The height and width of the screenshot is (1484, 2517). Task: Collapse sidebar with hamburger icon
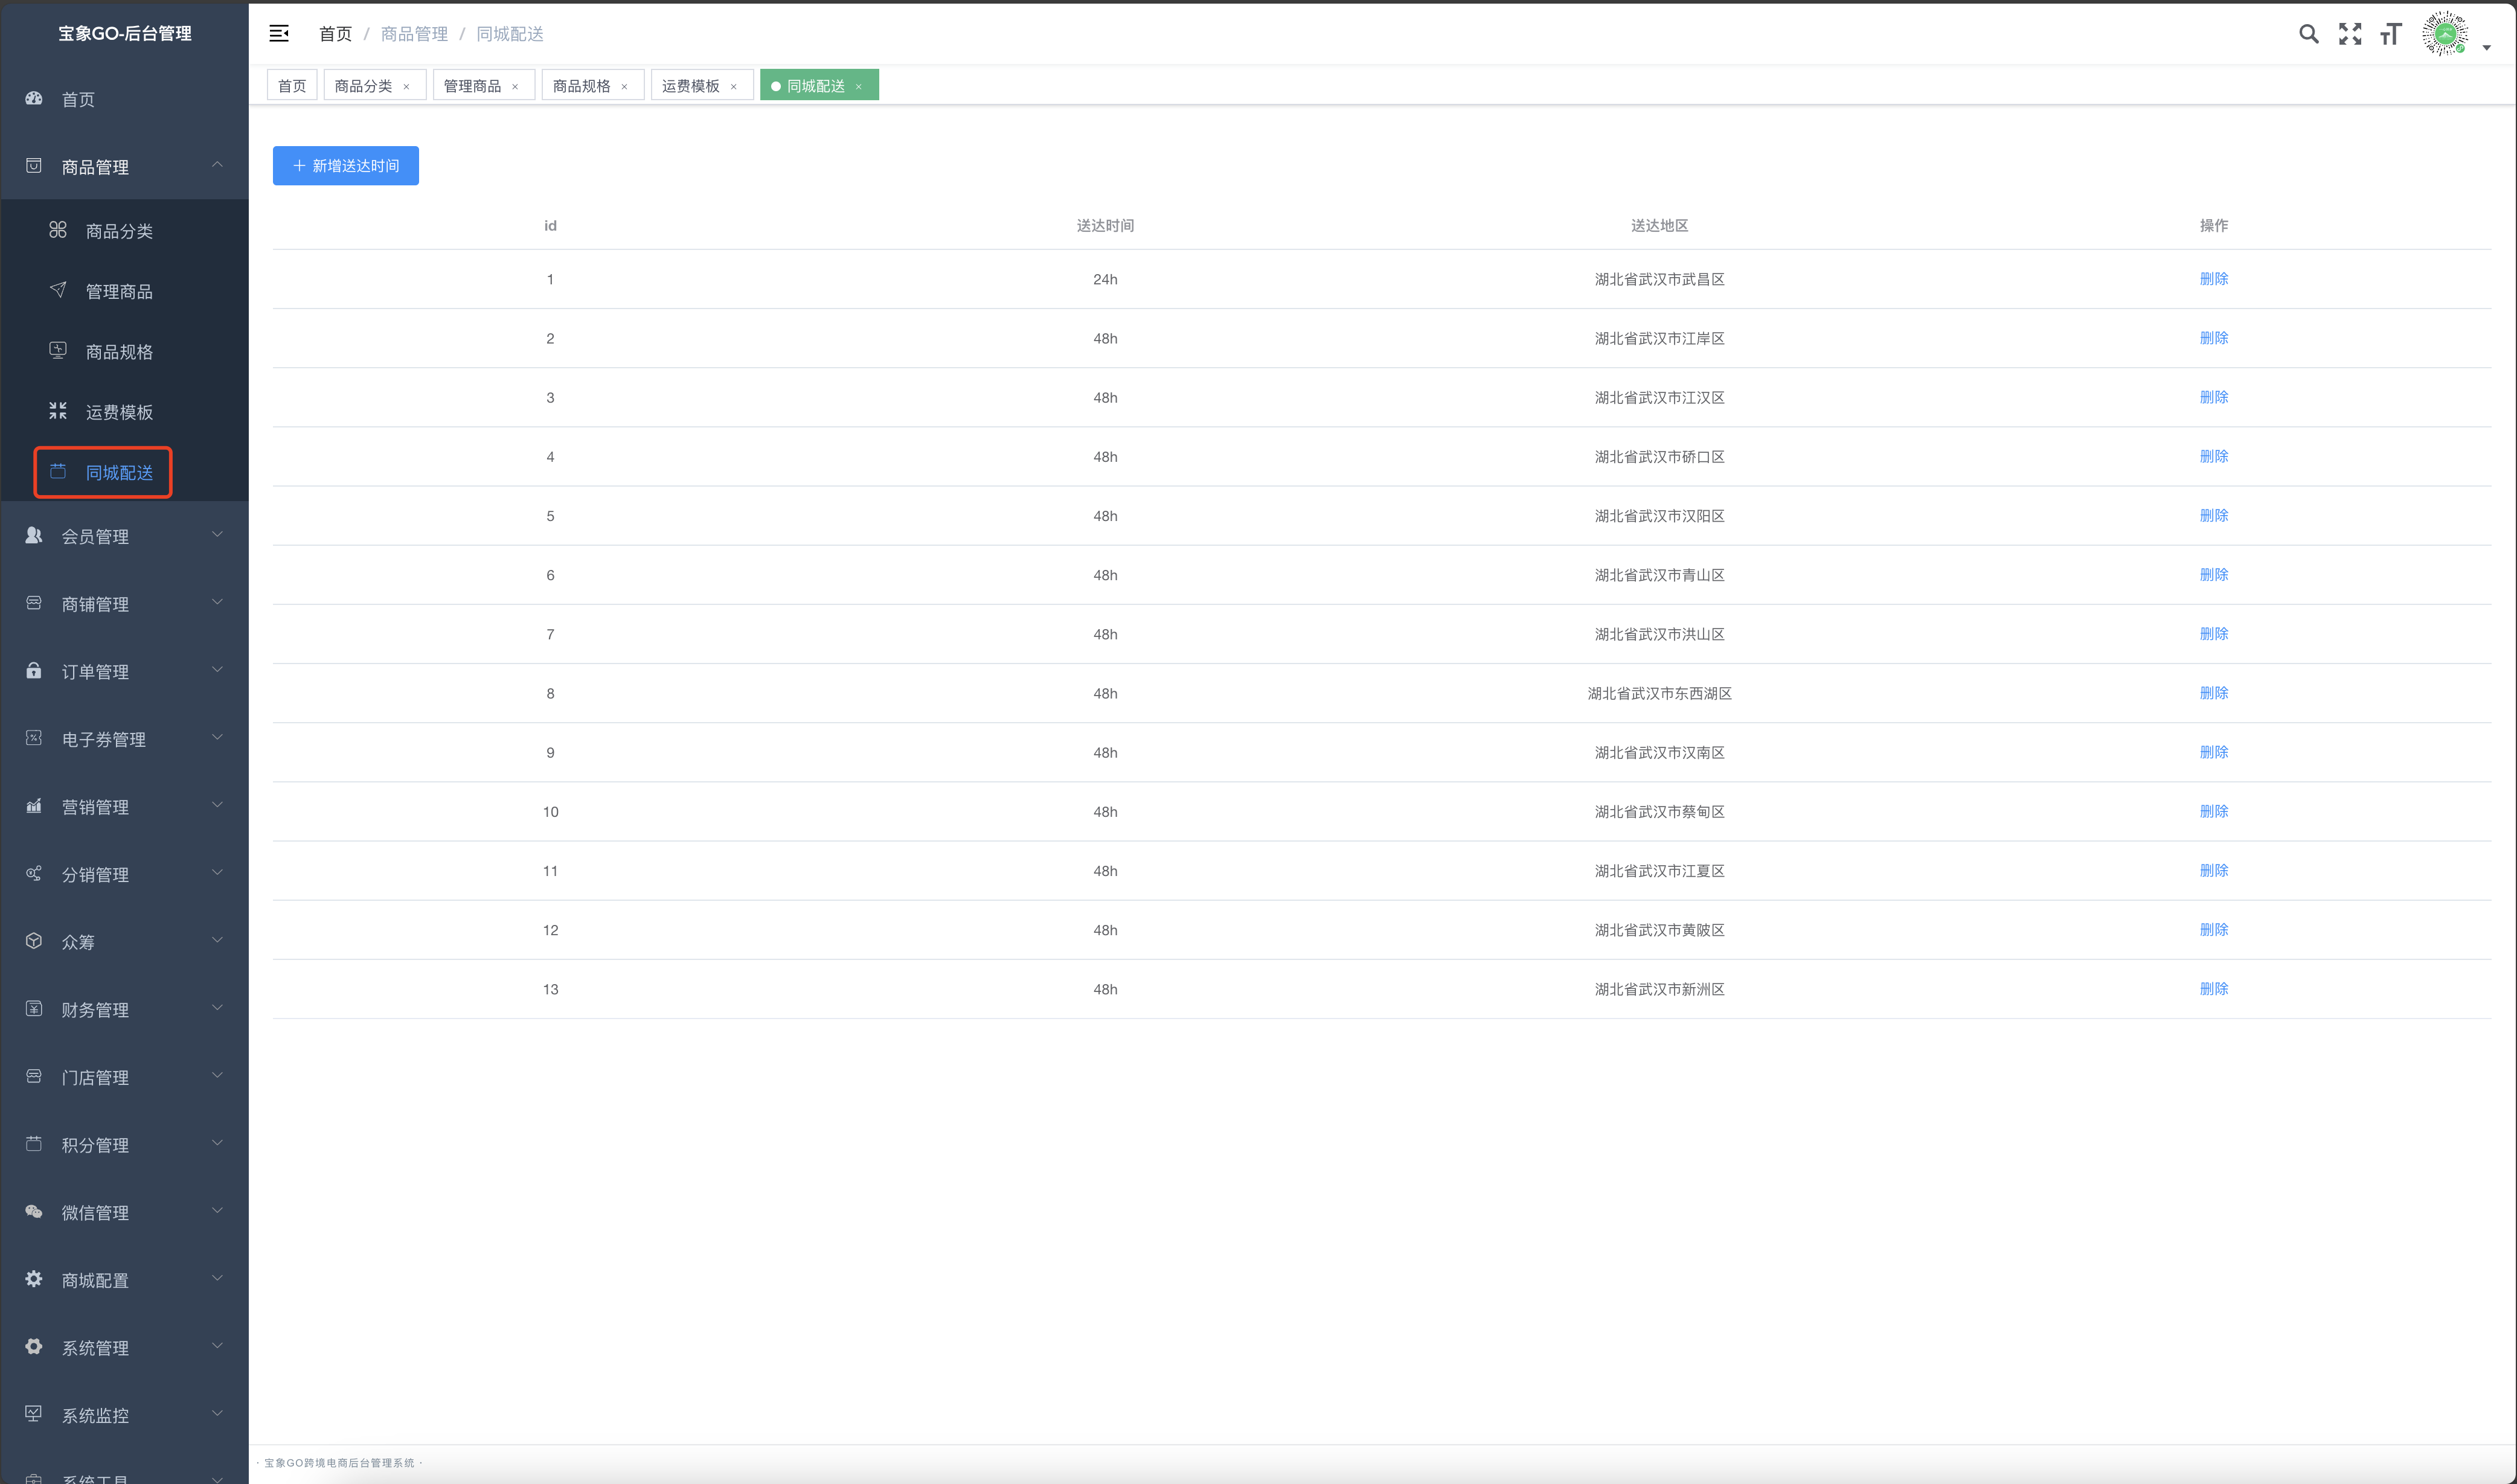coord(279,34)
